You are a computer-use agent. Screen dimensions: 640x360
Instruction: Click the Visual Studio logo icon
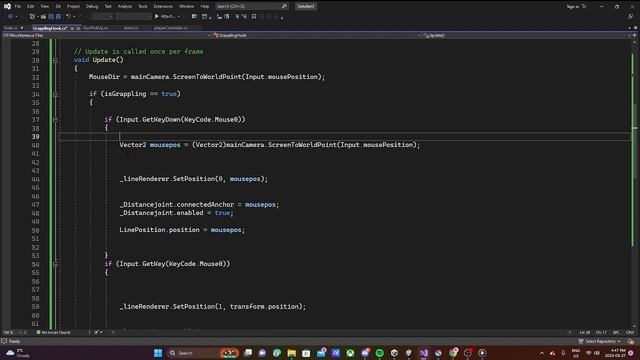coord(7,6)
